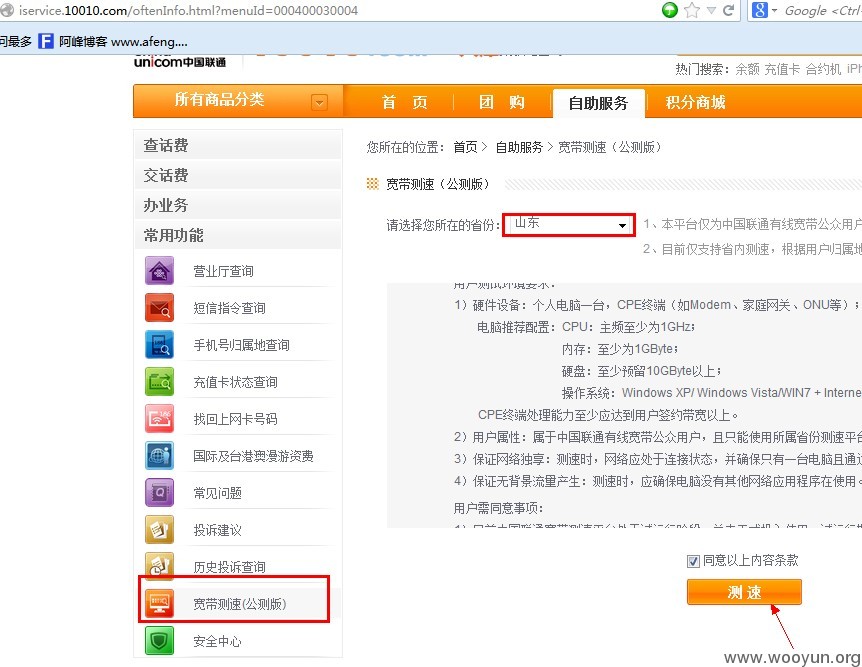This screenshot has height=667, width=862.
Task: Open the province dropdown showing 山东
Action: [x=569, y=225]
